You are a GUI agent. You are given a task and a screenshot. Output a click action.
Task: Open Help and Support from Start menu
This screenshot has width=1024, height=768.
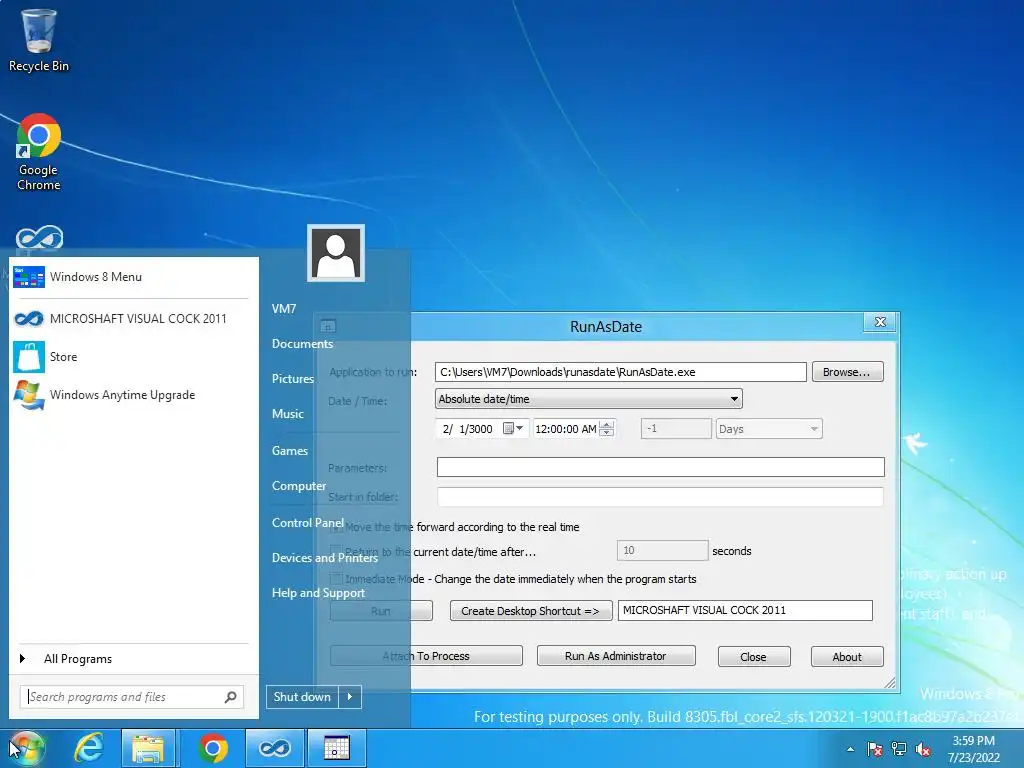click(x=318, y=593)
